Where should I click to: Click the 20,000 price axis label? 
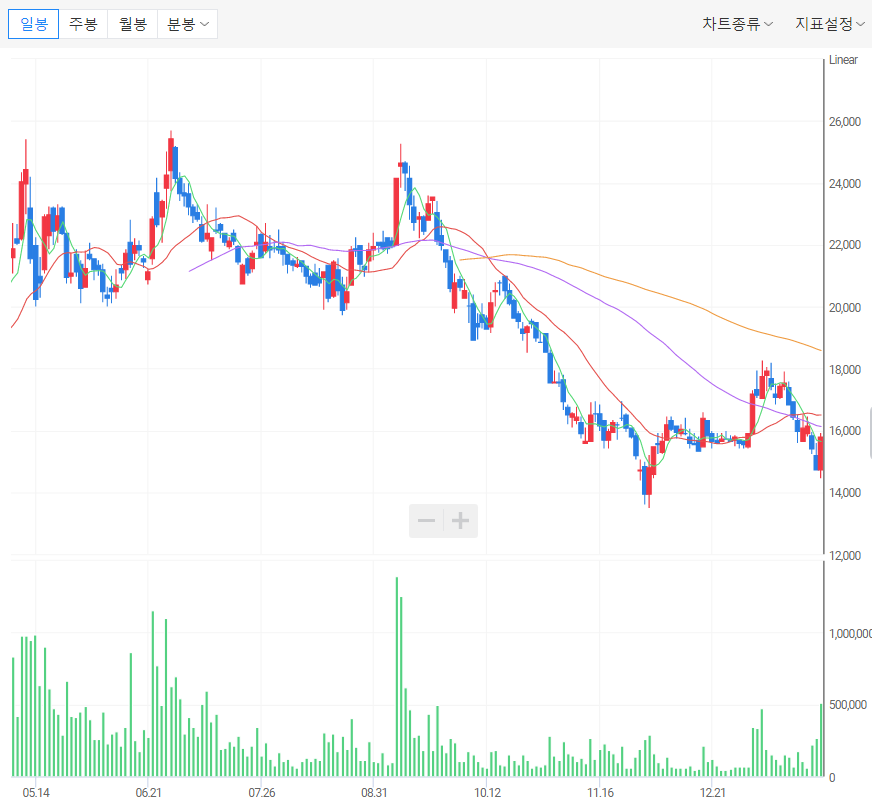click(845, 307)
